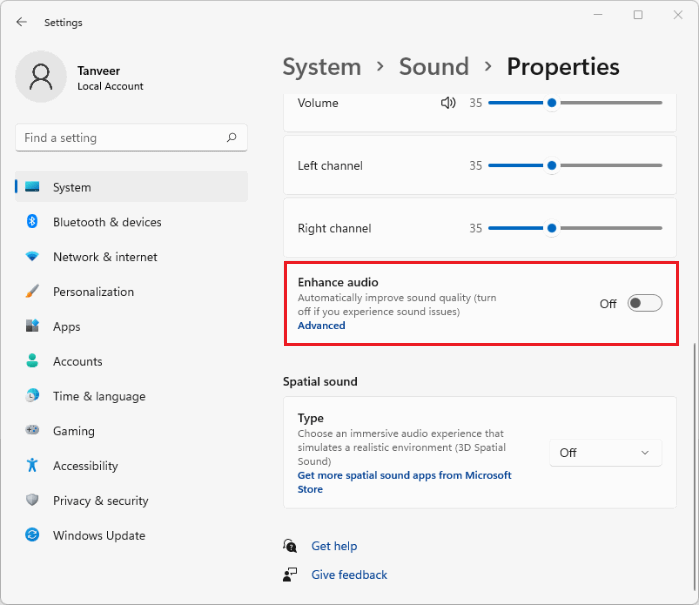Screen dimensions: 699x605
Task: Click the Get help link
Action: 334,546
